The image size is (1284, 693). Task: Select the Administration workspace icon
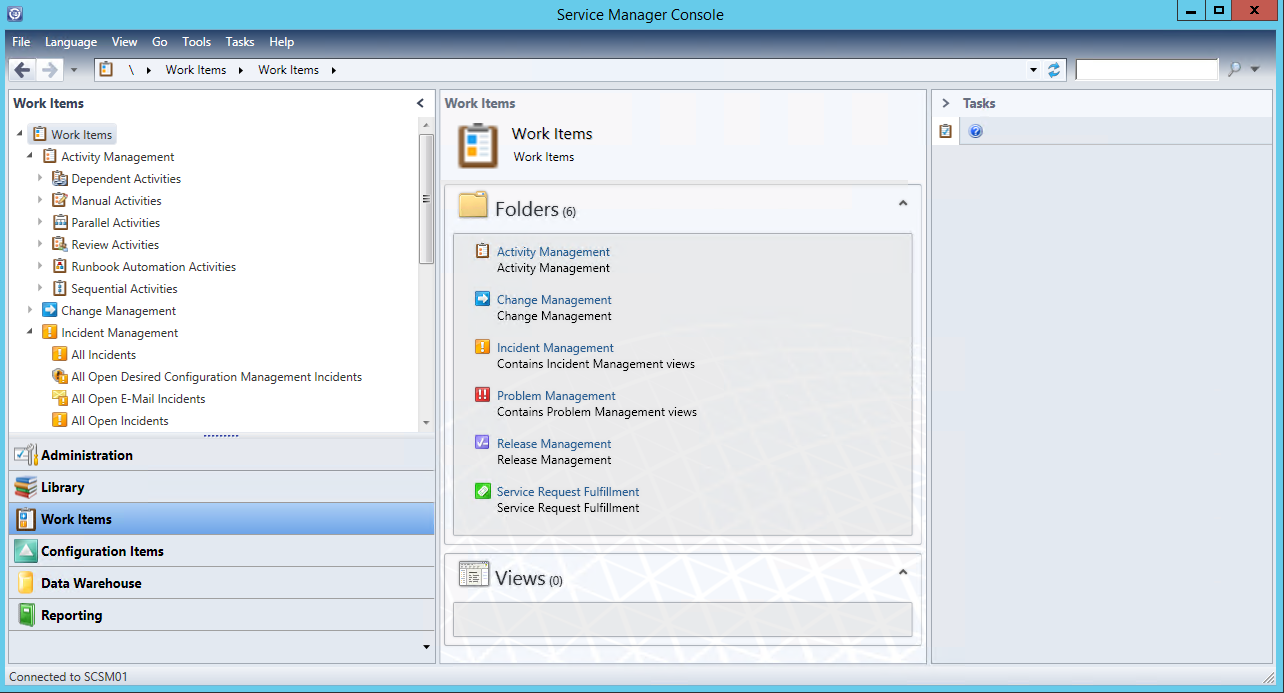(x=25, y=455)
